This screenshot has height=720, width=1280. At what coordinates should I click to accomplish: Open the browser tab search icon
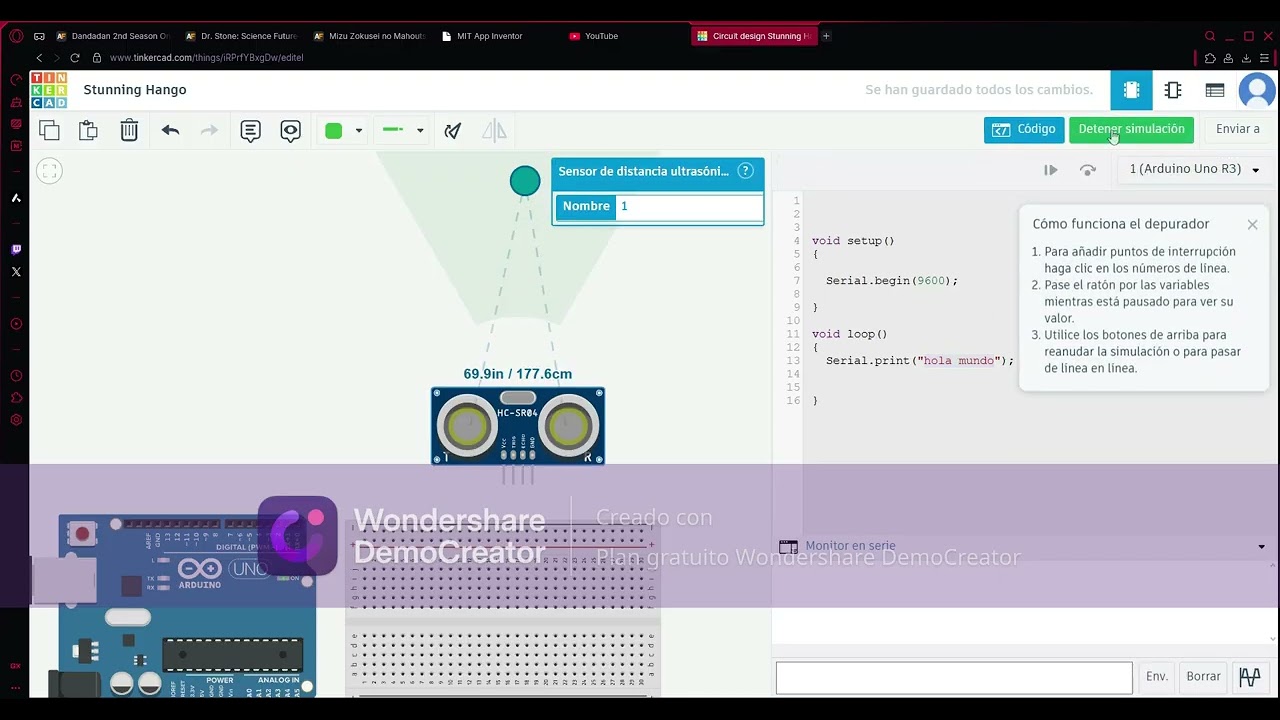click(x=1209, y=36)
